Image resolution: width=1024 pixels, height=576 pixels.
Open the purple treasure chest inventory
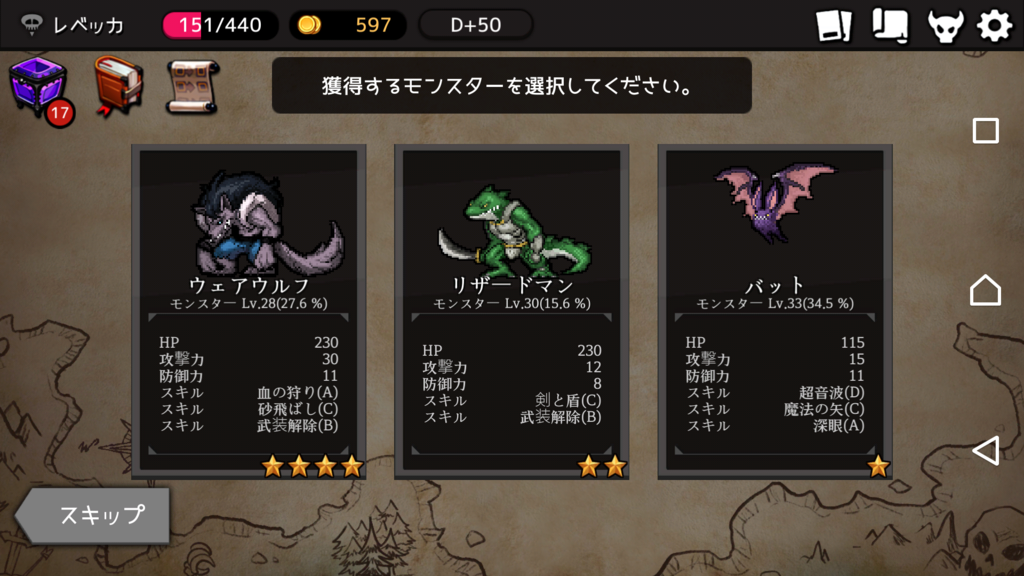coord(38,85)
